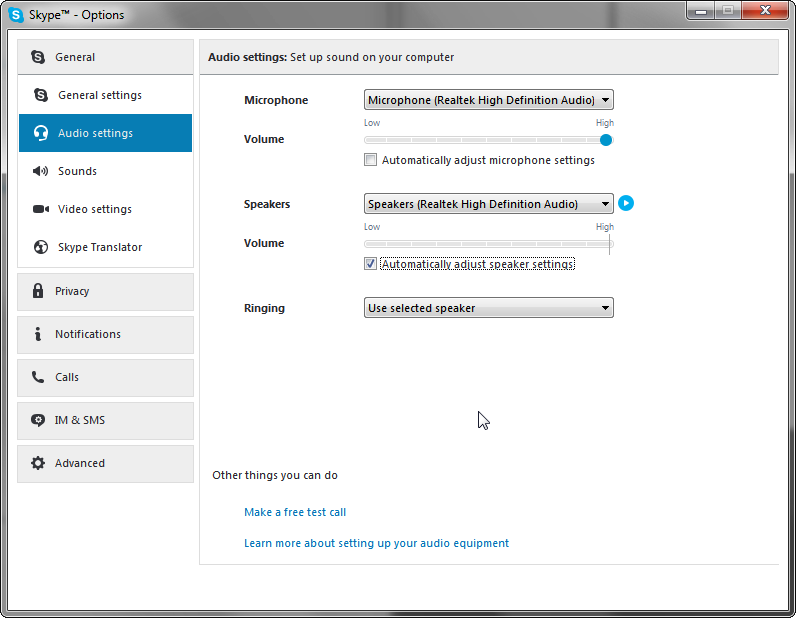This screenshot has height=618, width=796.
Task: Click the Skype icon beside General
Action: tap(38, 57)
